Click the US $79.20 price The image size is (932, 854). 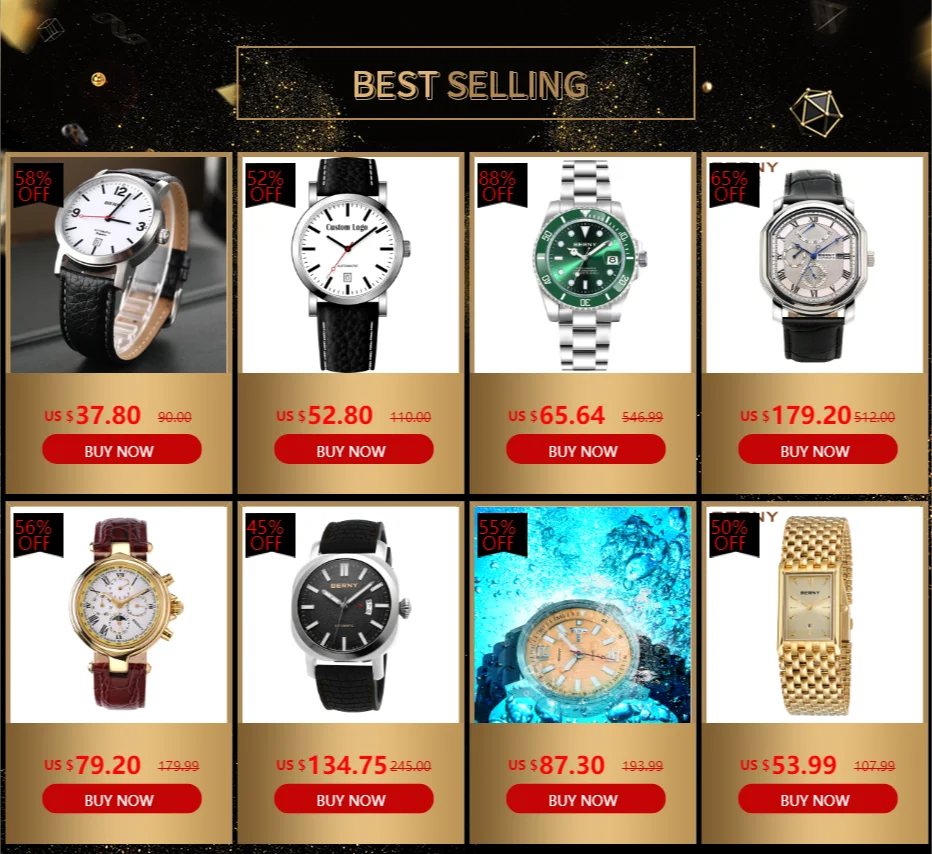click(93, 765)
